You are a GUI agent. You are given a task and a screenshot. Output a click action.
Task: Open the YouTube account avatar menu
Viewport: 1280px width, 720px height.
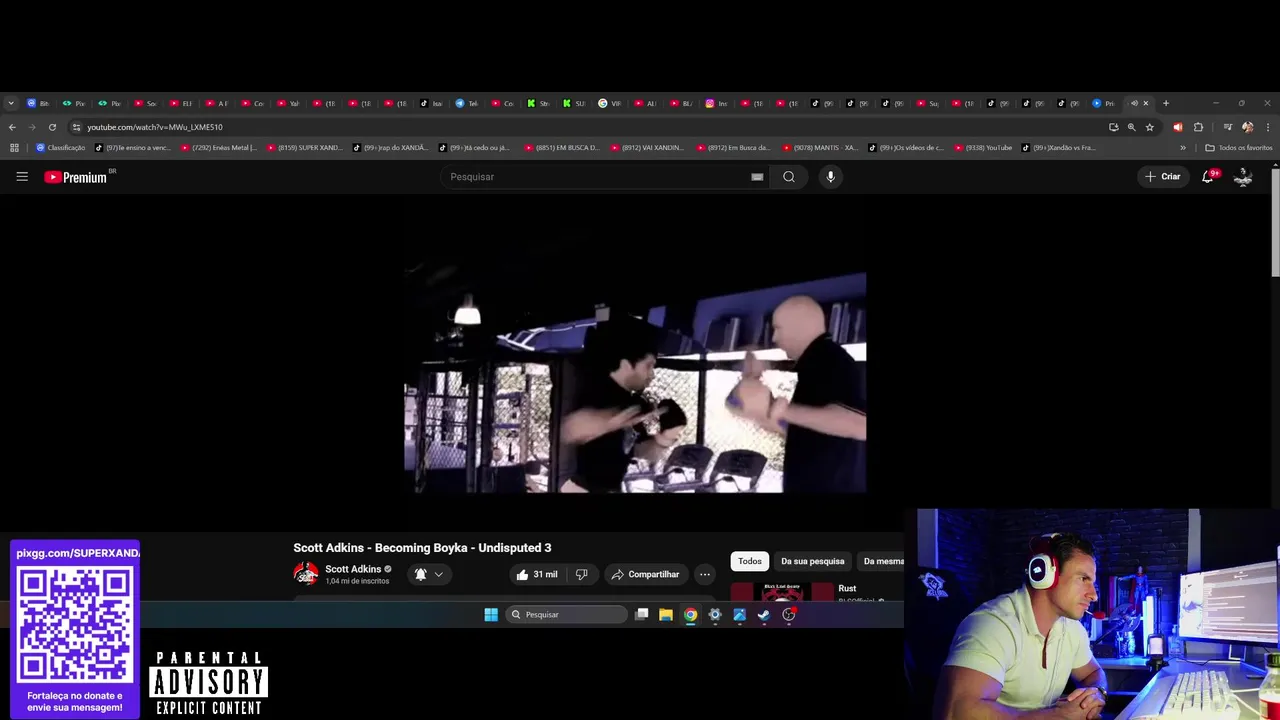click(1243, 177)
